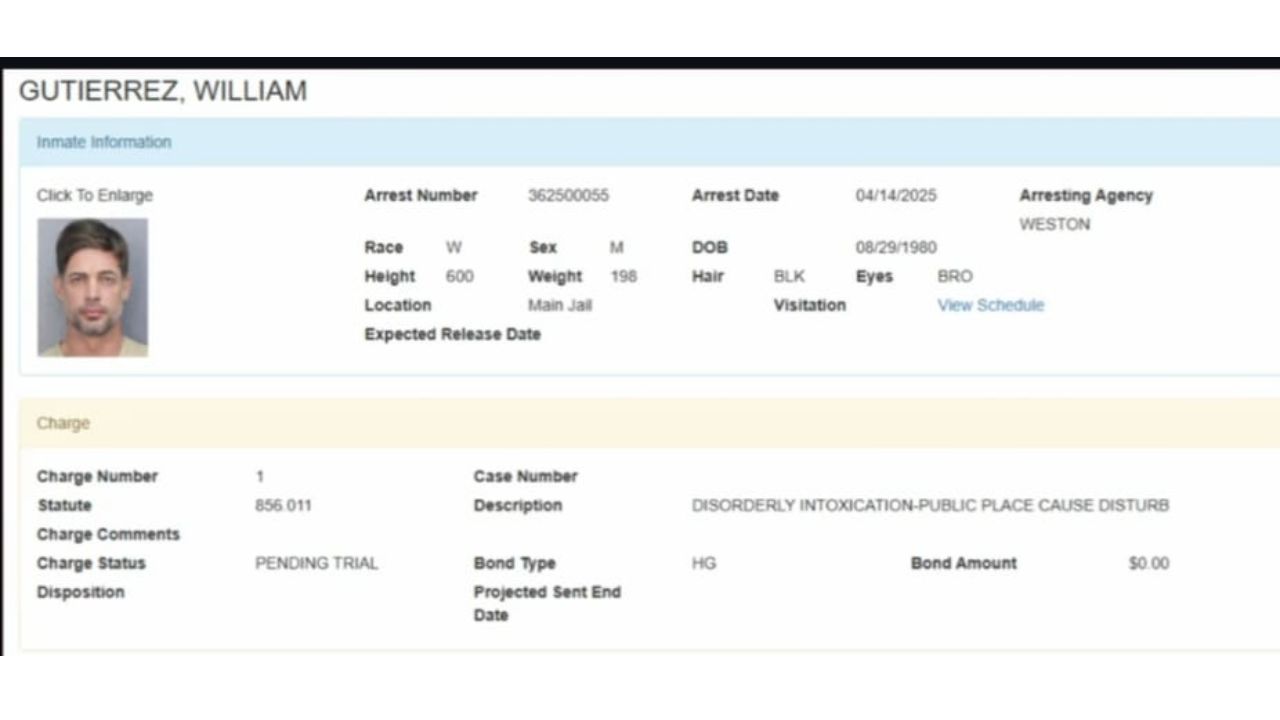
Task: Select the birth date 08/29/1980
Action: tap(896, 247)
